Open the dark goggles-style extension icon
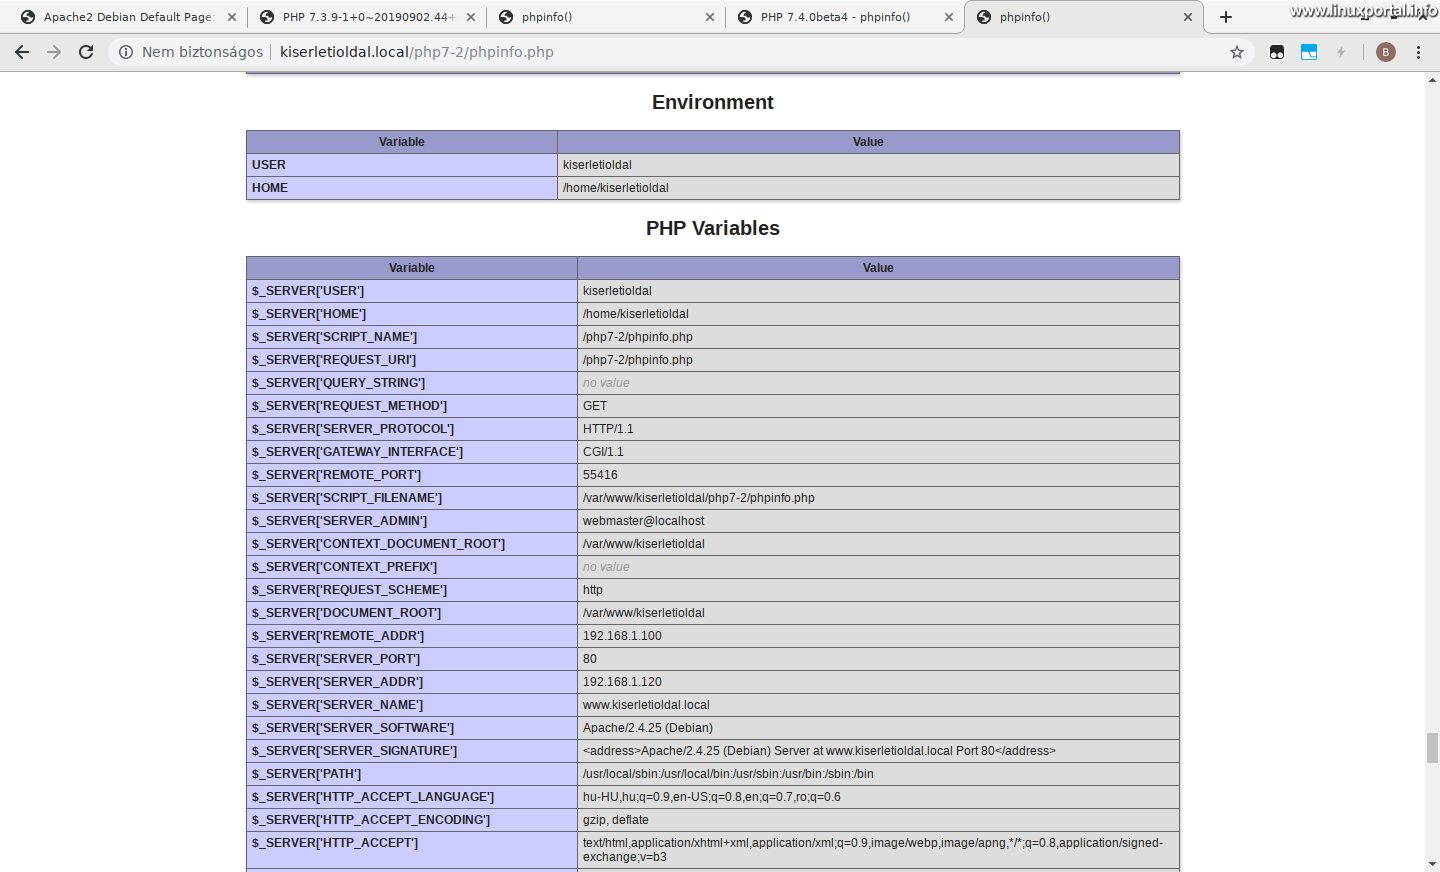The image size is (1440, 872). click(x=1277, y=52)
